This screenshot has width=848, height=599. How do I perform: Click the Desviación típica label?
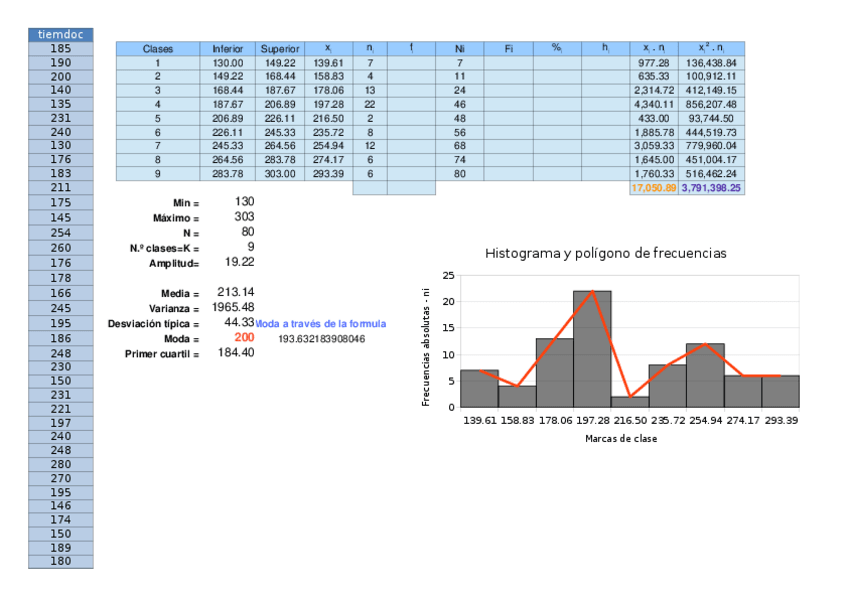[153, 324]
